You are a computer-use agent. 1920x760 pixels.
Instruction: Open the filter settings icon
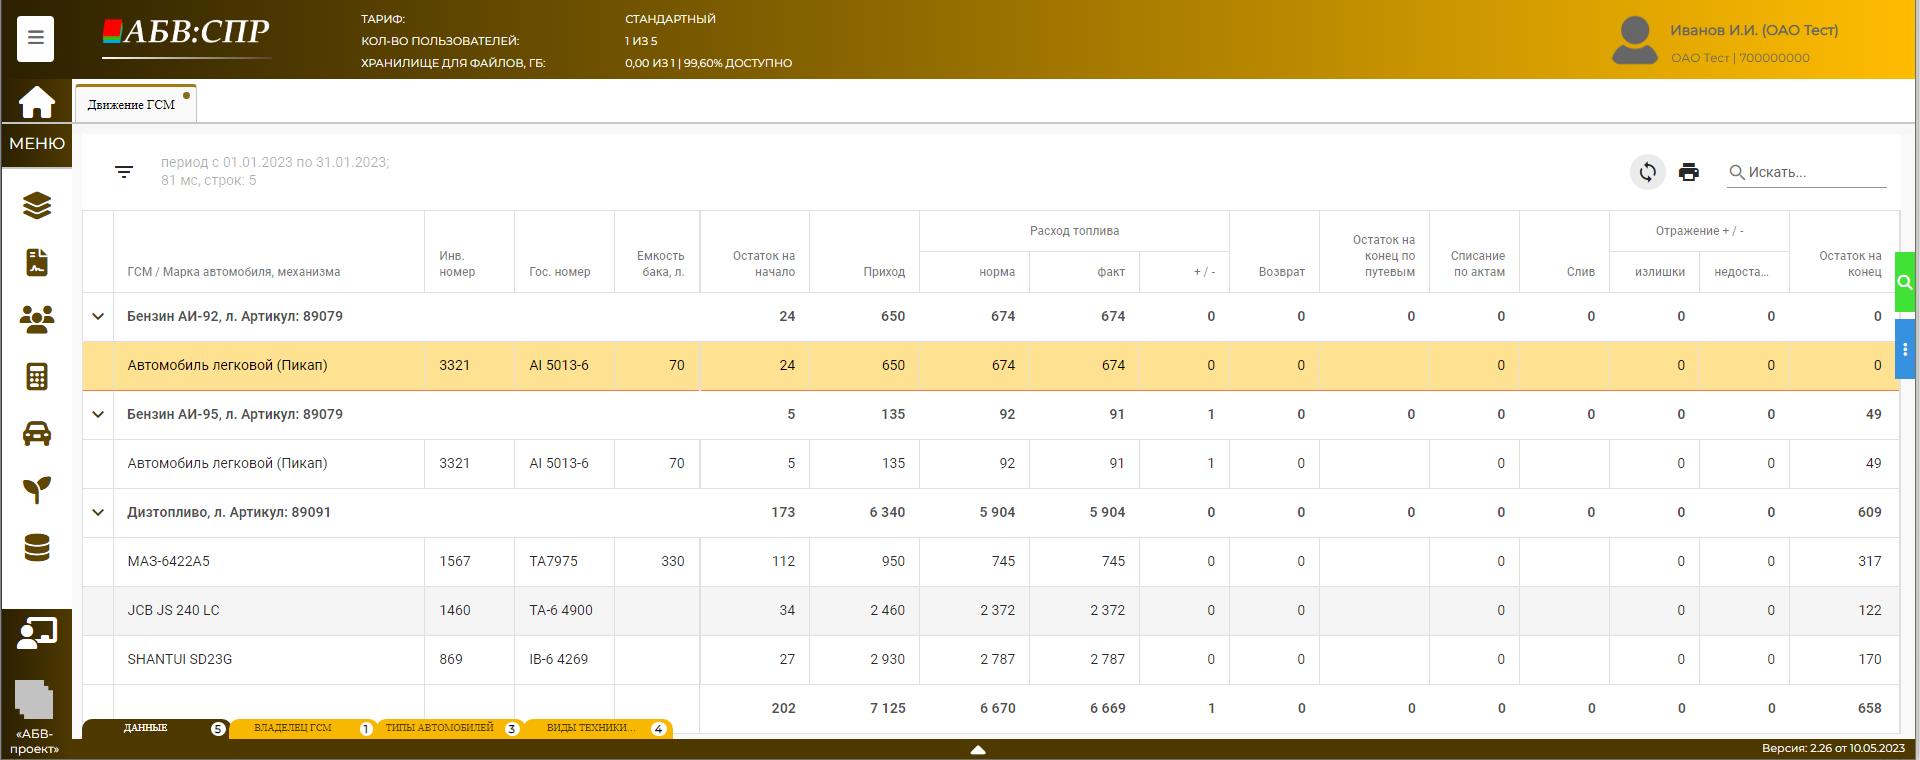point(124,172)
